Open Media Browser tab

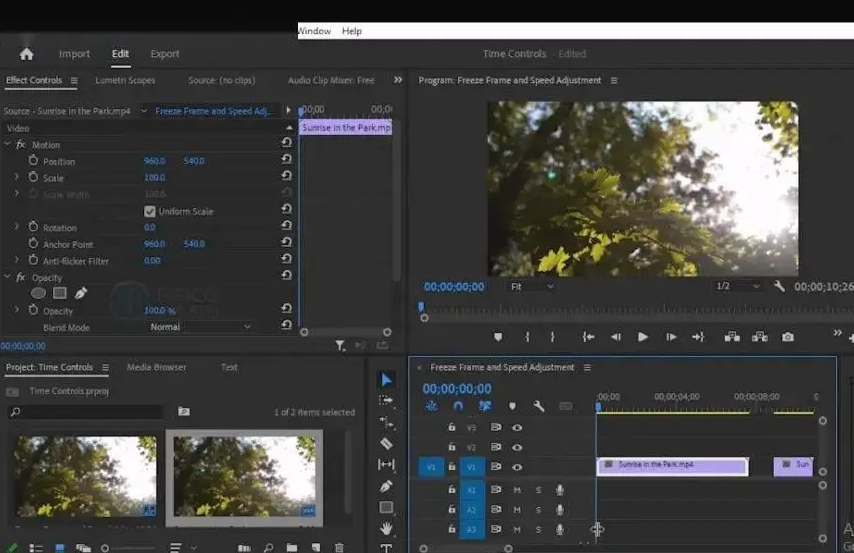[x=156, y=367]
